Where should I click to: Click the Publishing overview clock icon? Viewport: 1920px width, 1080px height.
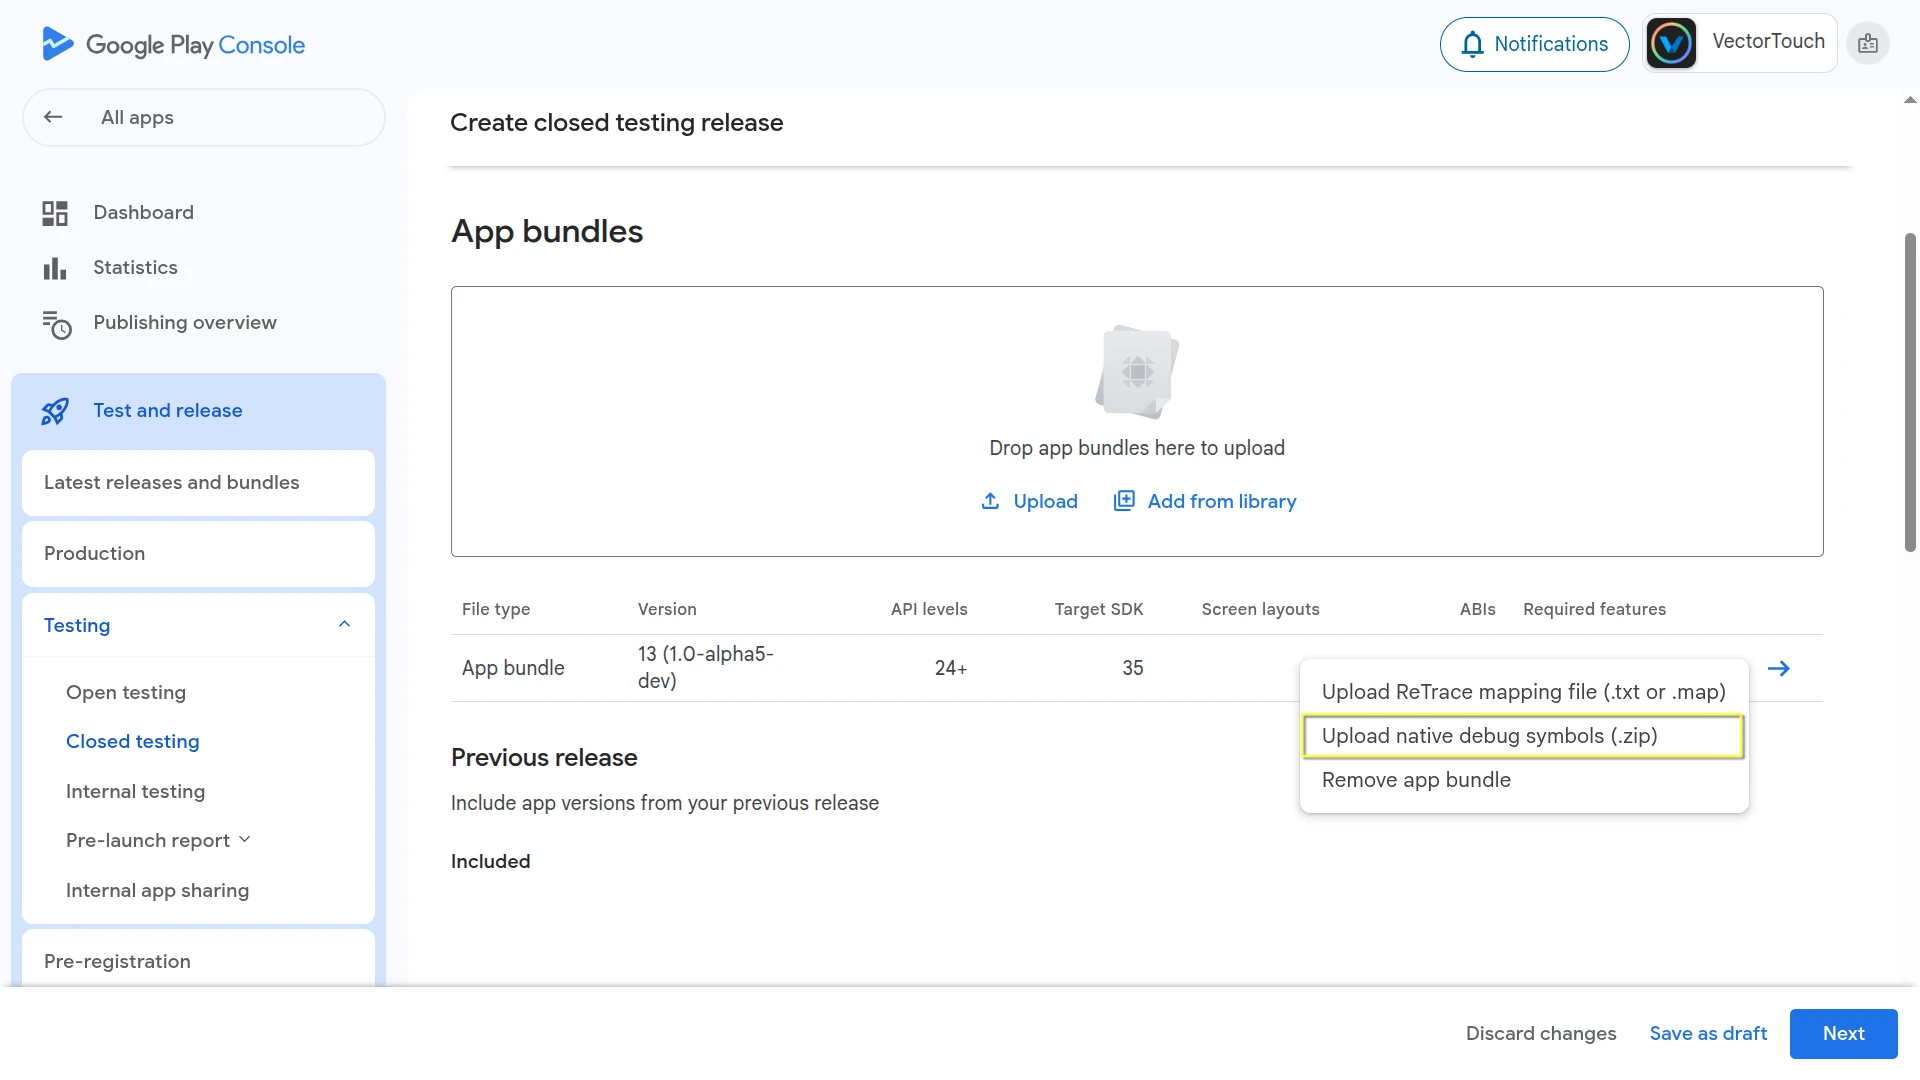pos(56,324)
